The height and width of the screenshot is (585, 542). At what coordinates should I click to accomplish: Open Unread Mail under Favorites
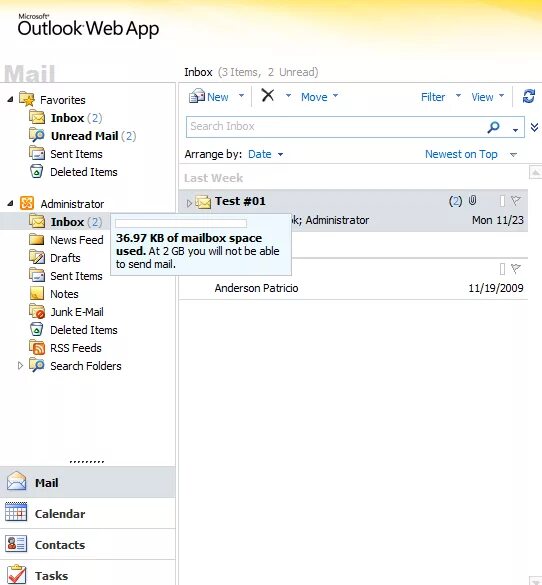click(x=93, y=136)
